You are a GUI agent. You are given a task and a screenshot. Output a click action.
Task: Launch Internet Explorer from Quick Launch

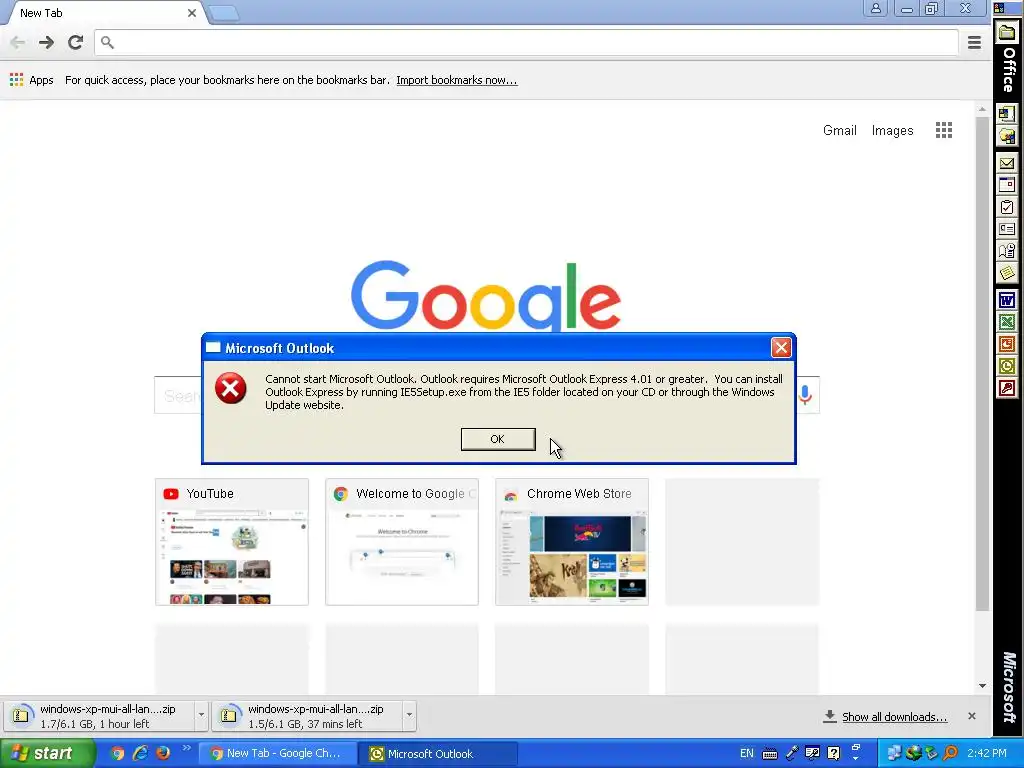[140, 753]
